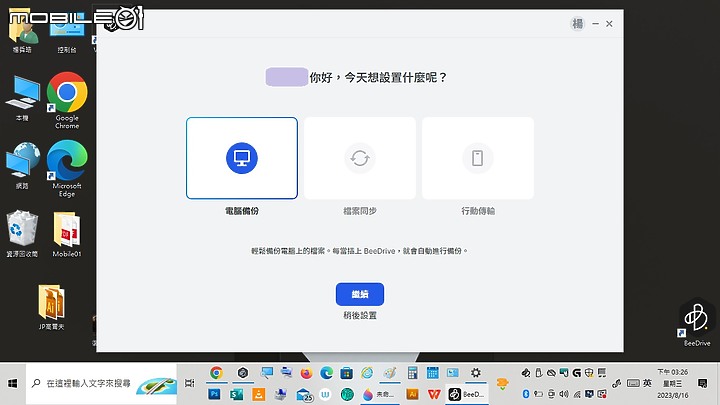Open the touch keyboard tray icon
The width and height of the screenshot is (720, 405).
[x=633, y=383]
